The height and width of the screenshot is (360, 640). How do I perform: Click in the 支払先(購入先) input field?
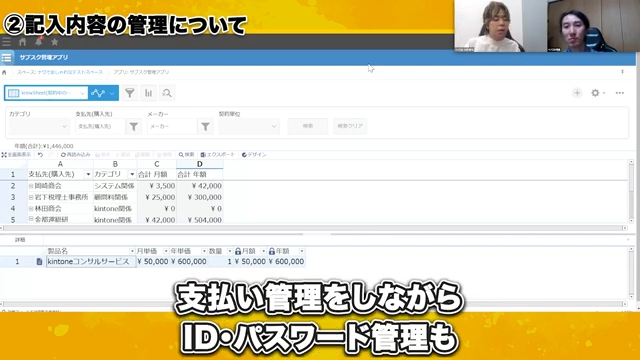[x=100, y=127]
